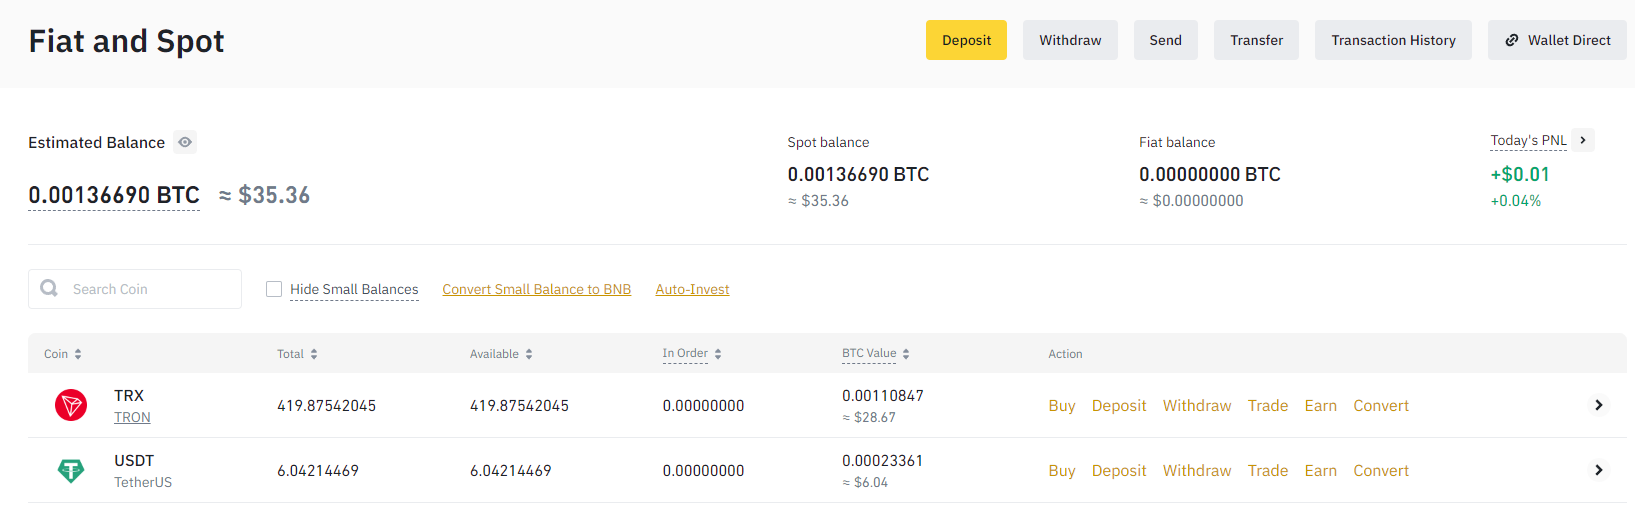
Task: Expand the USDT row chevron
Action: coord(1598,470)
